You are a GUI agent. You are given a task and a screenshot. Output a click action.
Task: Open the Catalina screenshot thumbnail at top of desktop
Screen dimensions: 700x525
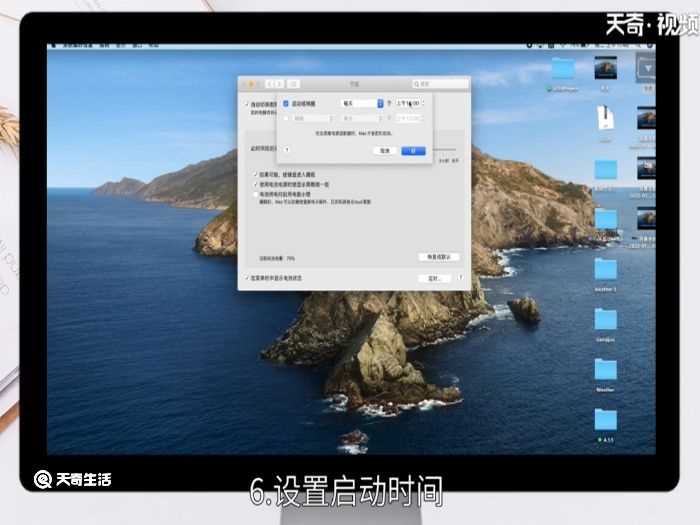(605, 68)
